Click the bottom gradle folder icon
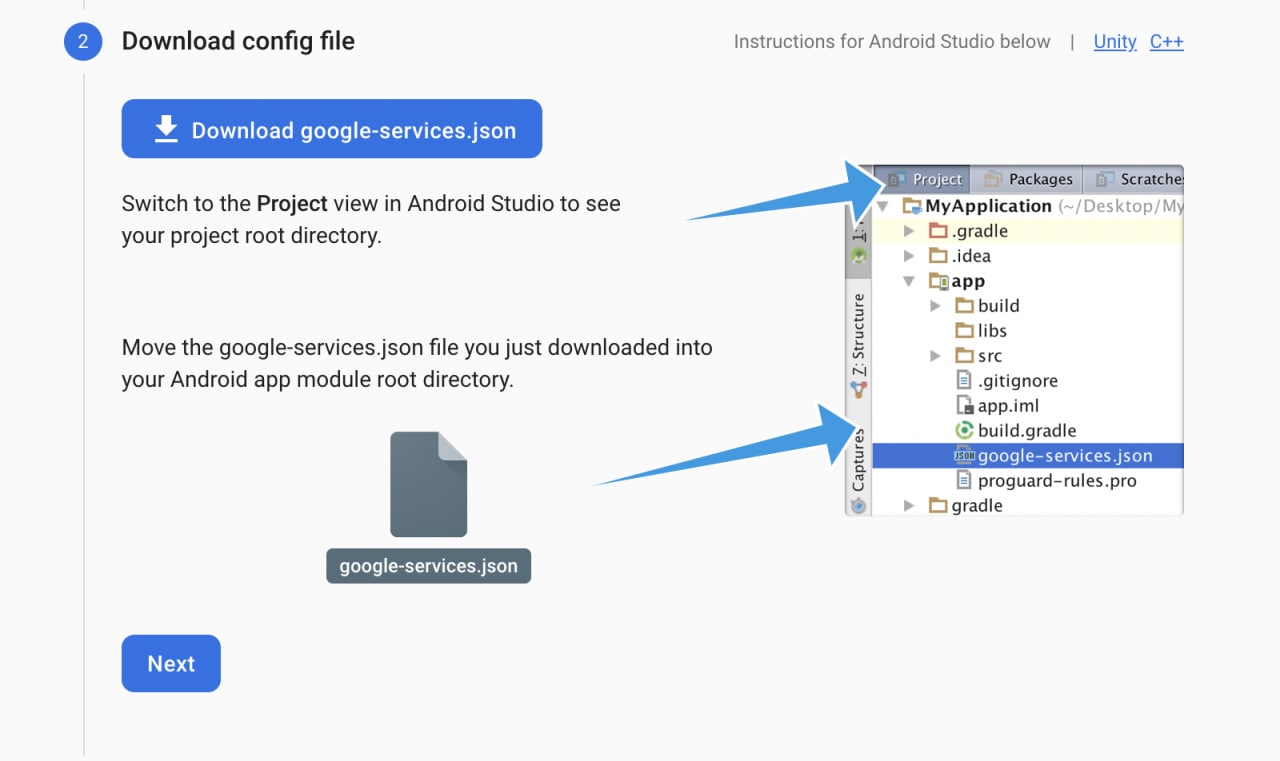This screenshot has height=761, width=1280. (937, 506)
